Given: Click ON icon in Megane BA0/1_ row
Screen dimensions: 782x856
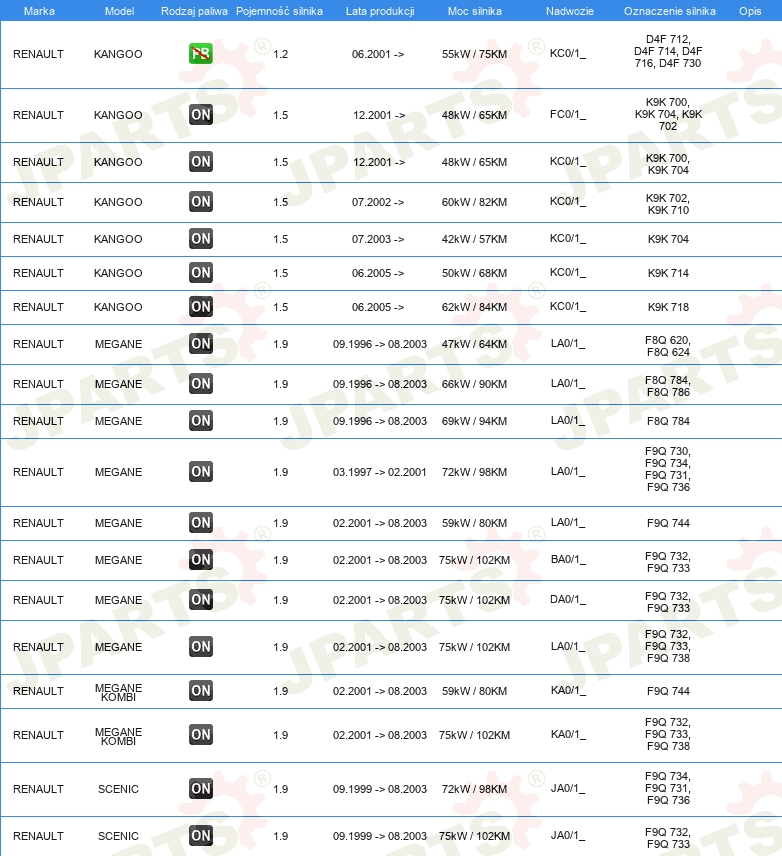Looking at the screenshot, I should (200, 560).
